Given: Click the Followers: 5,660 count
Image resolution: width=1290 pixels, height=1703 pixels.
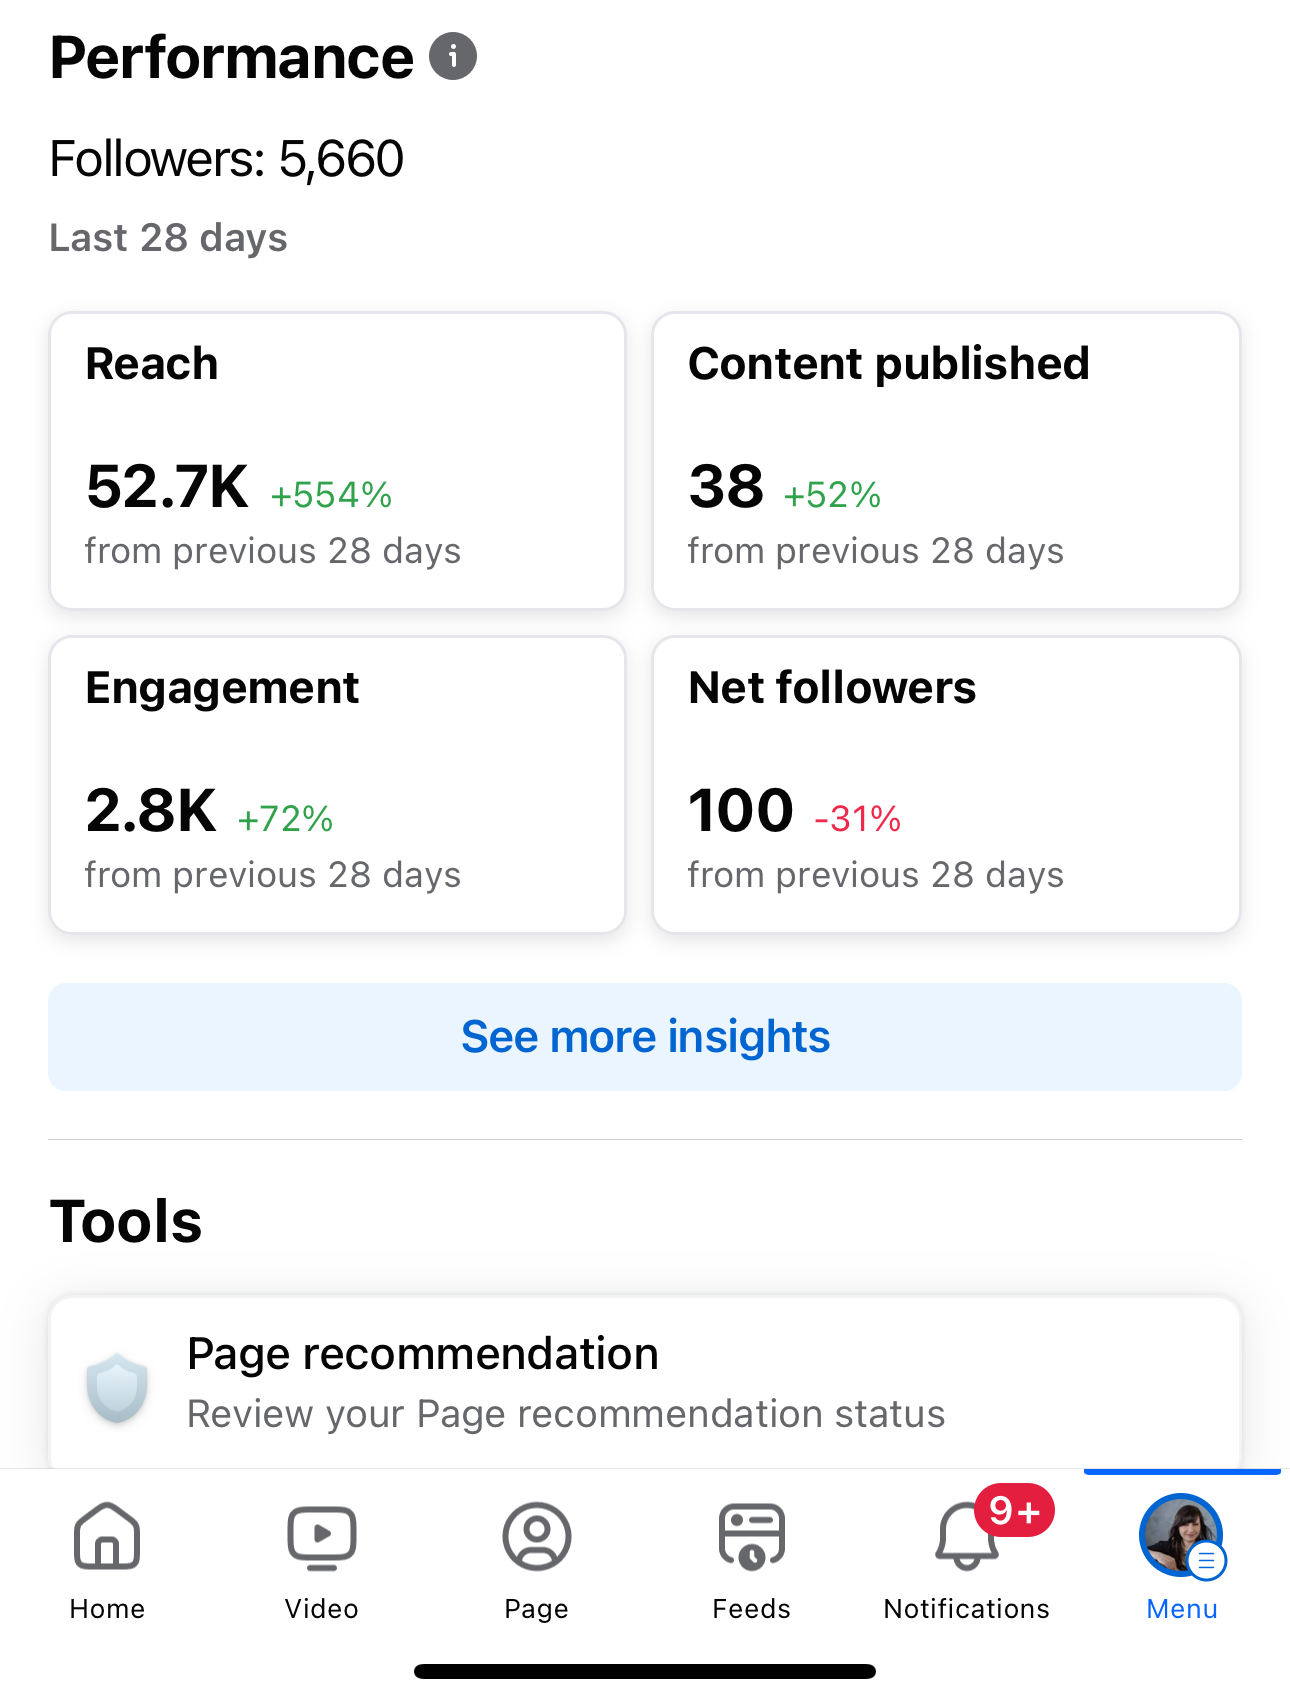Looking at the screenshot, I should [227, 157].
